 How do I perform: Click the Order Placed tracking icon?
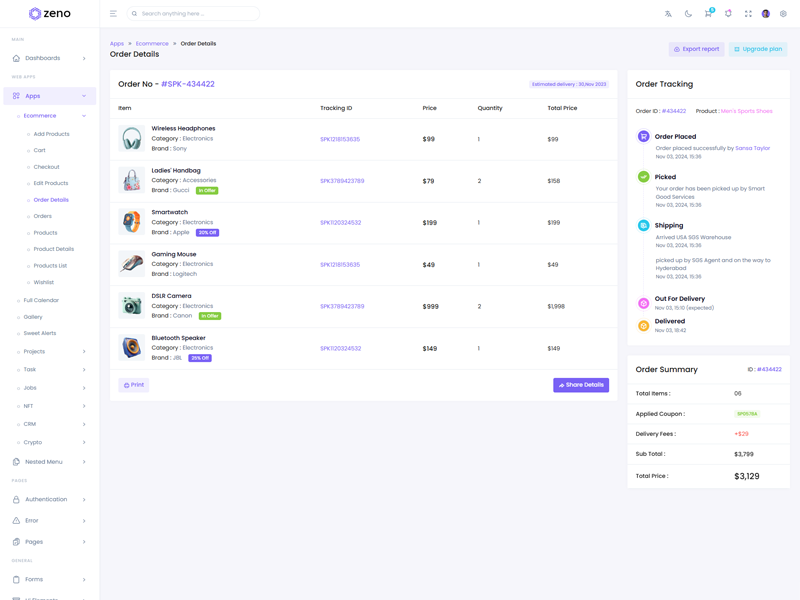click(x=643, y=136)
